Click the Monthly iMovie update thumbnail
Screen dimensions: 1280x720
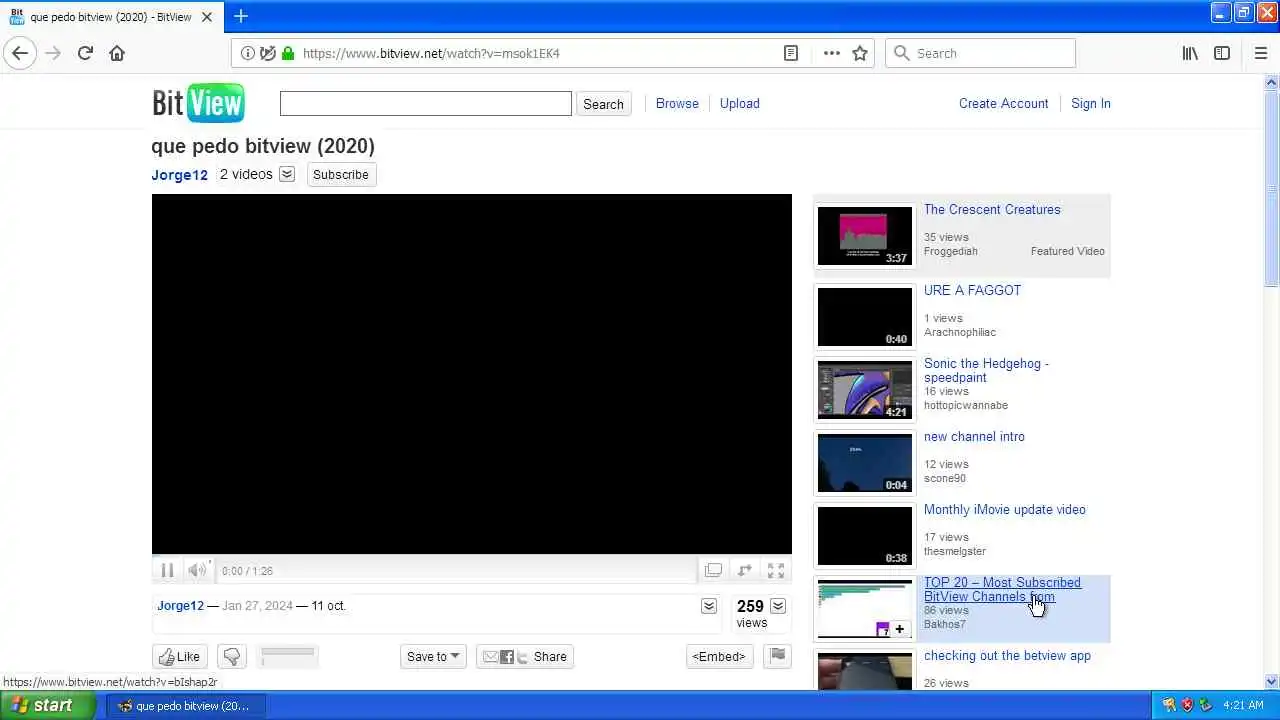[x=865, y=536]
